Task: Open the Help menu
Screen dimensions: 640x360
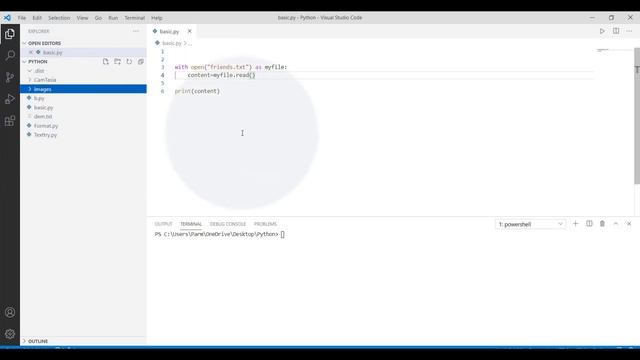Action: click(157, 18)
